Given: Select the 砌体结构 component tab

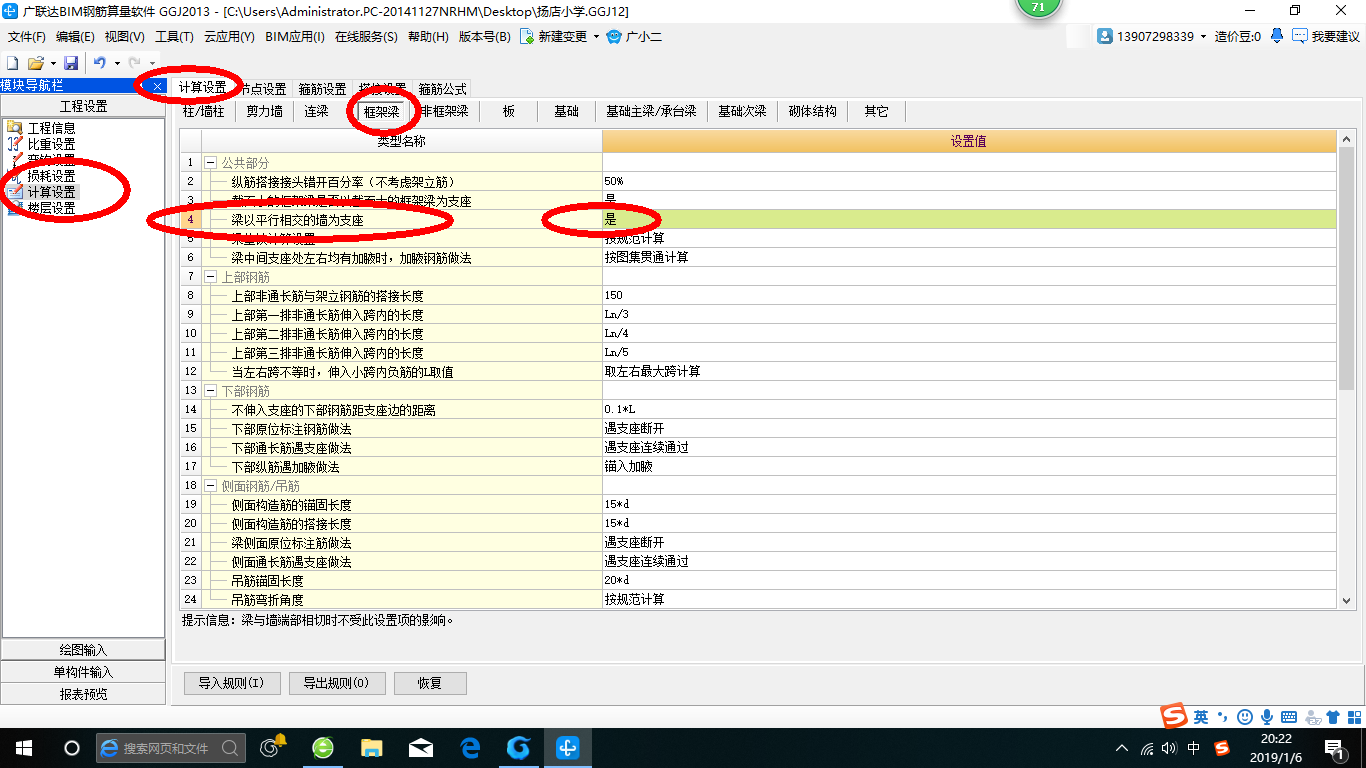Looking at the screenshot, I should pyautogui.click(x=812, y=111).
